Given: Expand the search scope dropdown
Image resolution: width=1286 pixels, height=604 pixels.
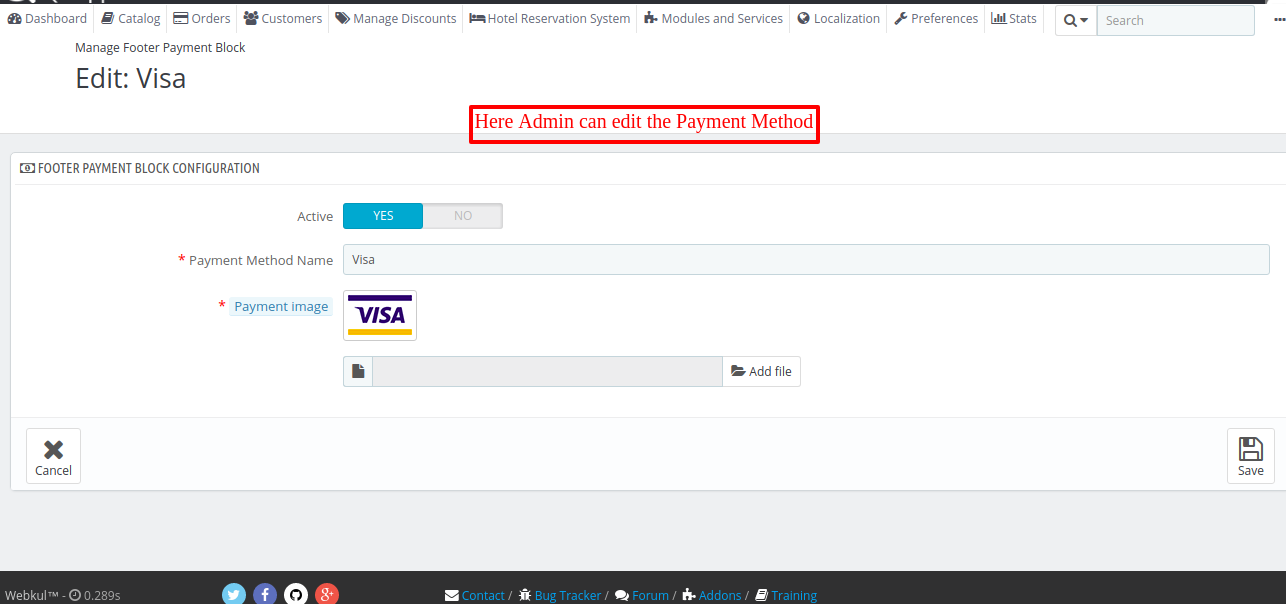Looking at the screenshot, I should click(x=1076, y=20).
